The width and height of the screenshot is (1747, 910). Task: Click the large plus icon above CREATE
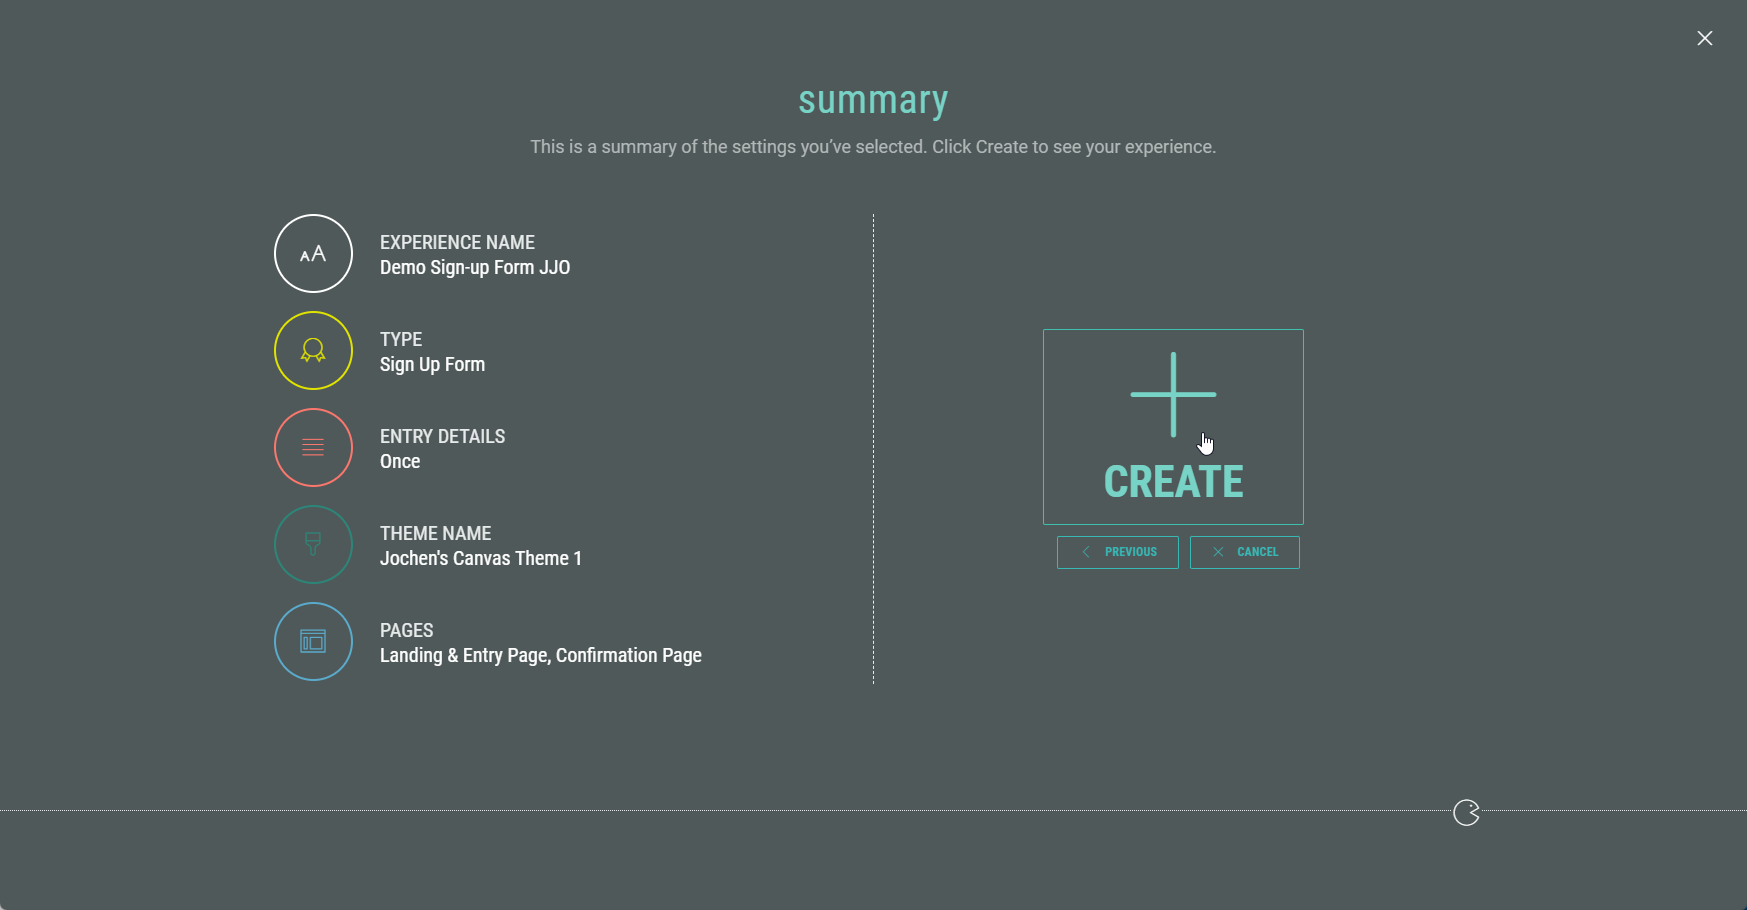pos(1173,395)
